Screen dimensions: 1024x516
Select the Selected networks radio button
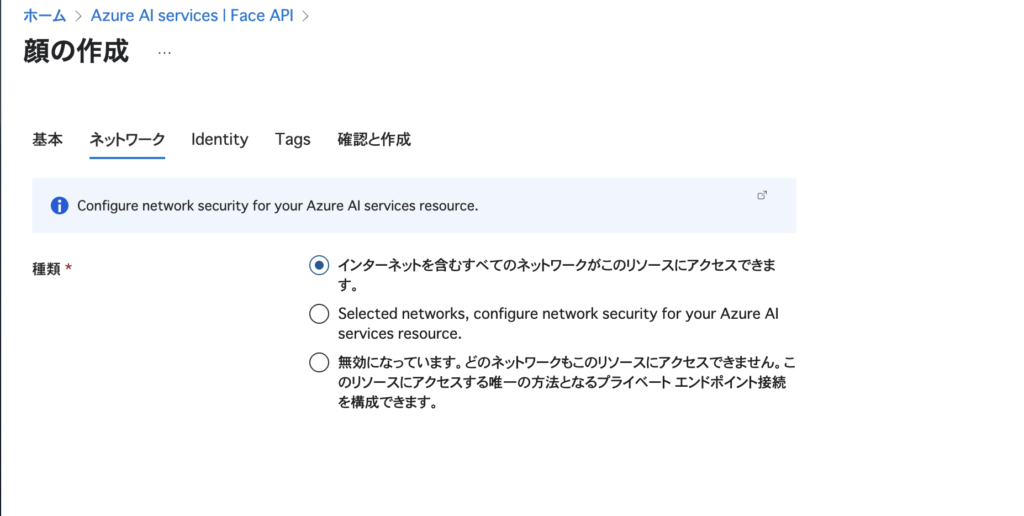click(x=319, y=314)
